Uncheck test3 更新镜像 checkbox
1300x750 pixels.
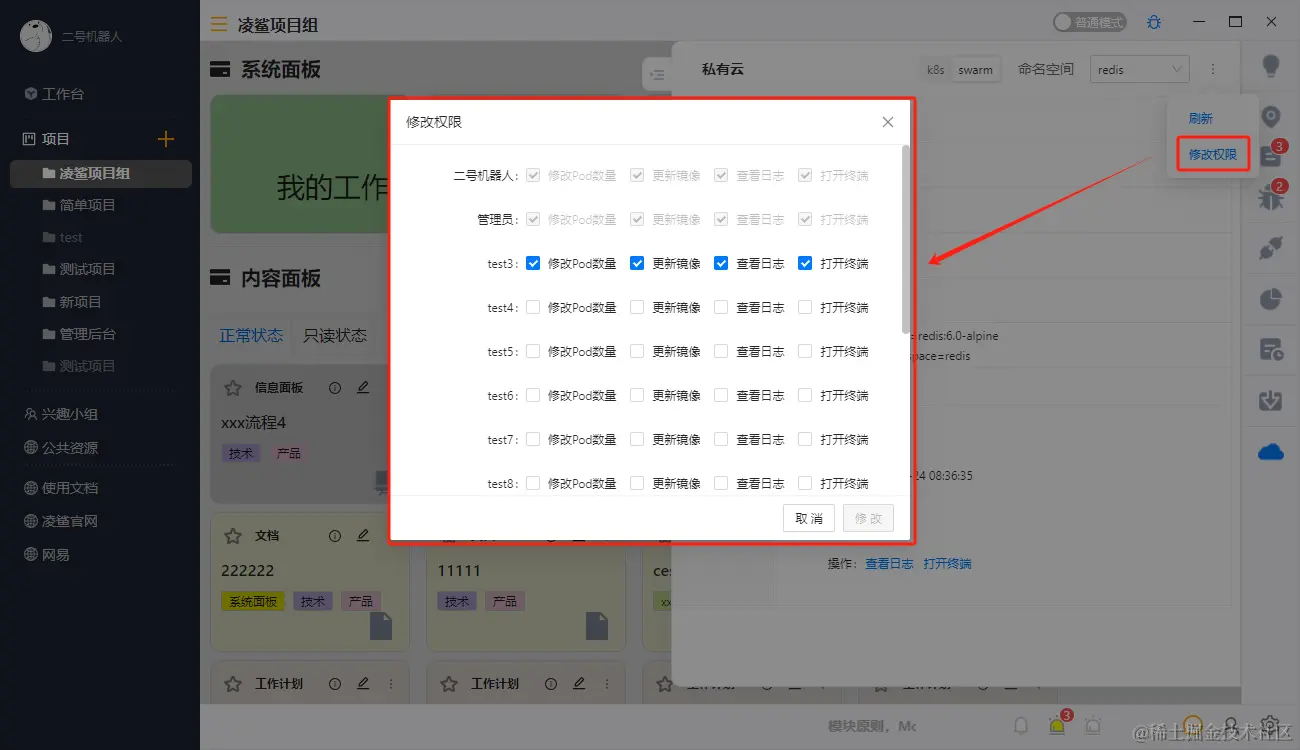click(x=637, y=263)
